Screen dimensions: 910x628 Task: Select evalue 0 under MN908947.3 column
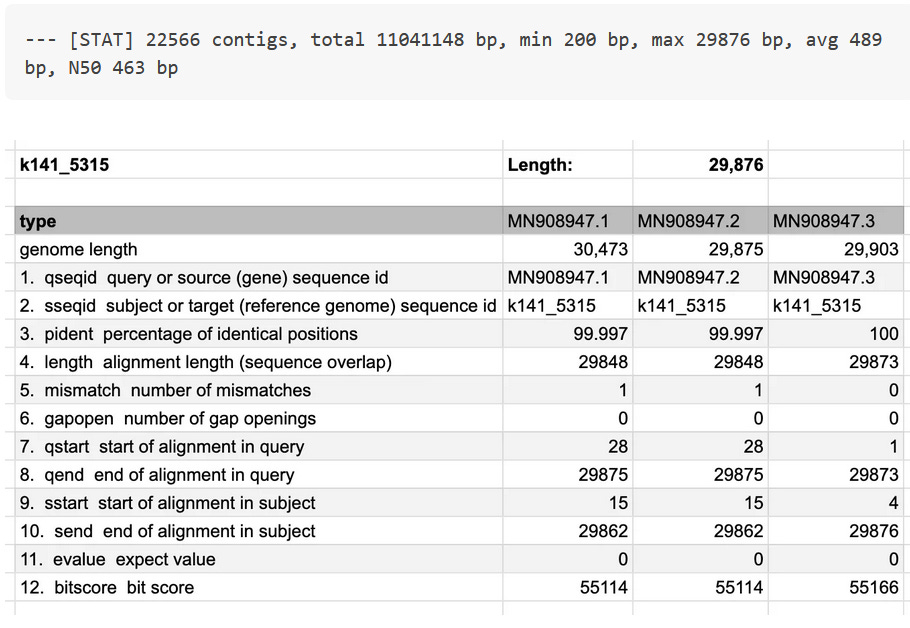[x=836, y=559]
